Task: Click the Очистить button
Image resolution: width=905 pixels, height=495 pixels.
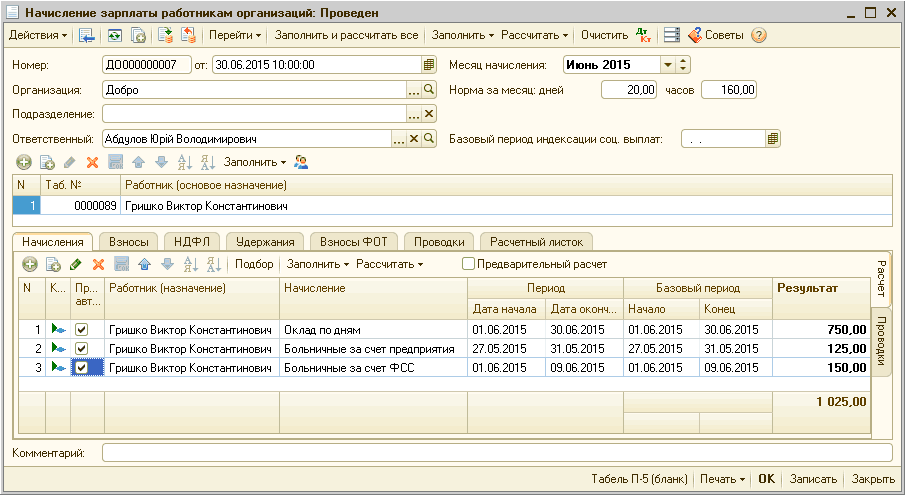Action: tap(604, 35)
